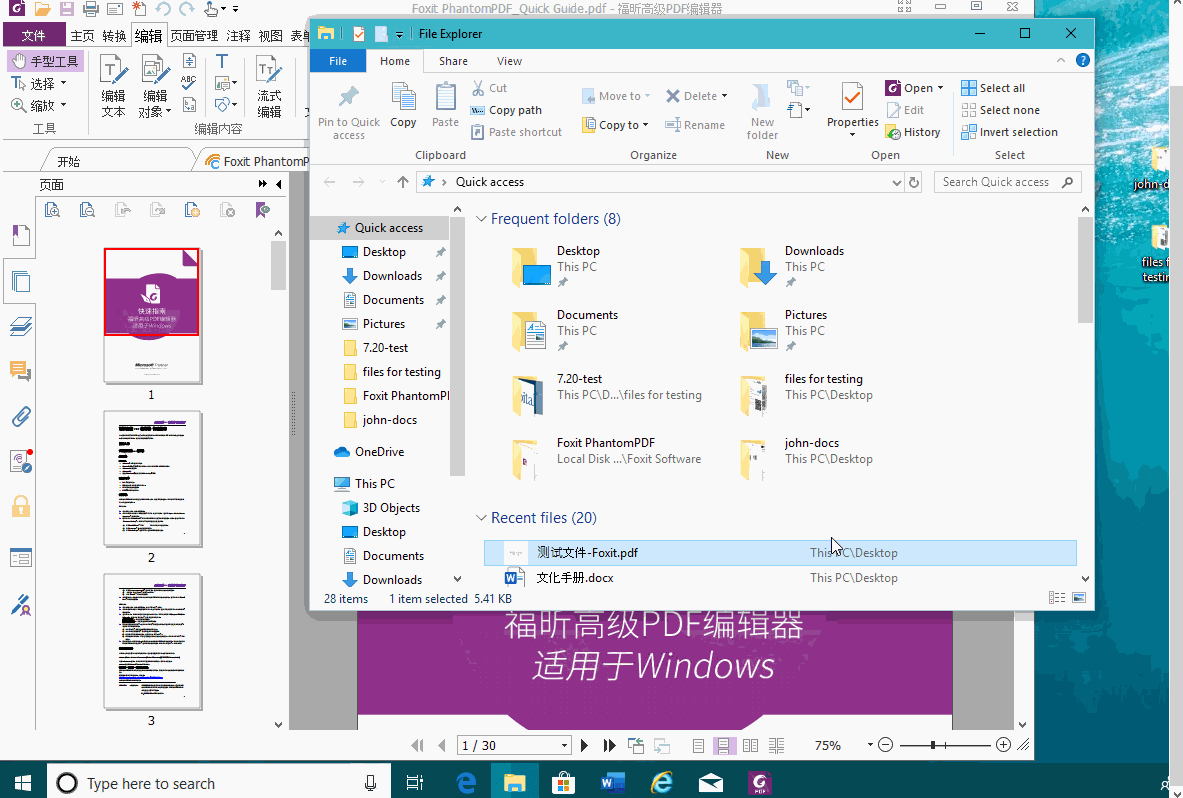Open the comments panel in Foxit sidebar

(x=20, y=372)
